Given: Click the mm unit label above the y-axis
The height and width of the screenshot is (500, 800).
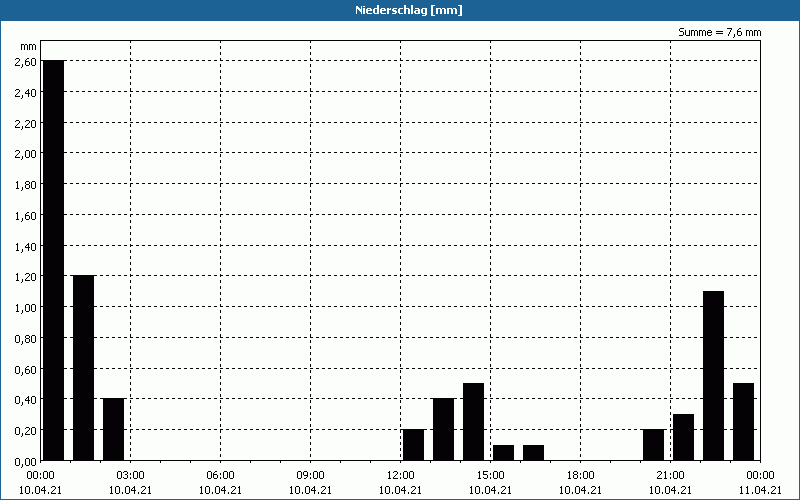Looking at the screenshot, I should click(28, 47).
